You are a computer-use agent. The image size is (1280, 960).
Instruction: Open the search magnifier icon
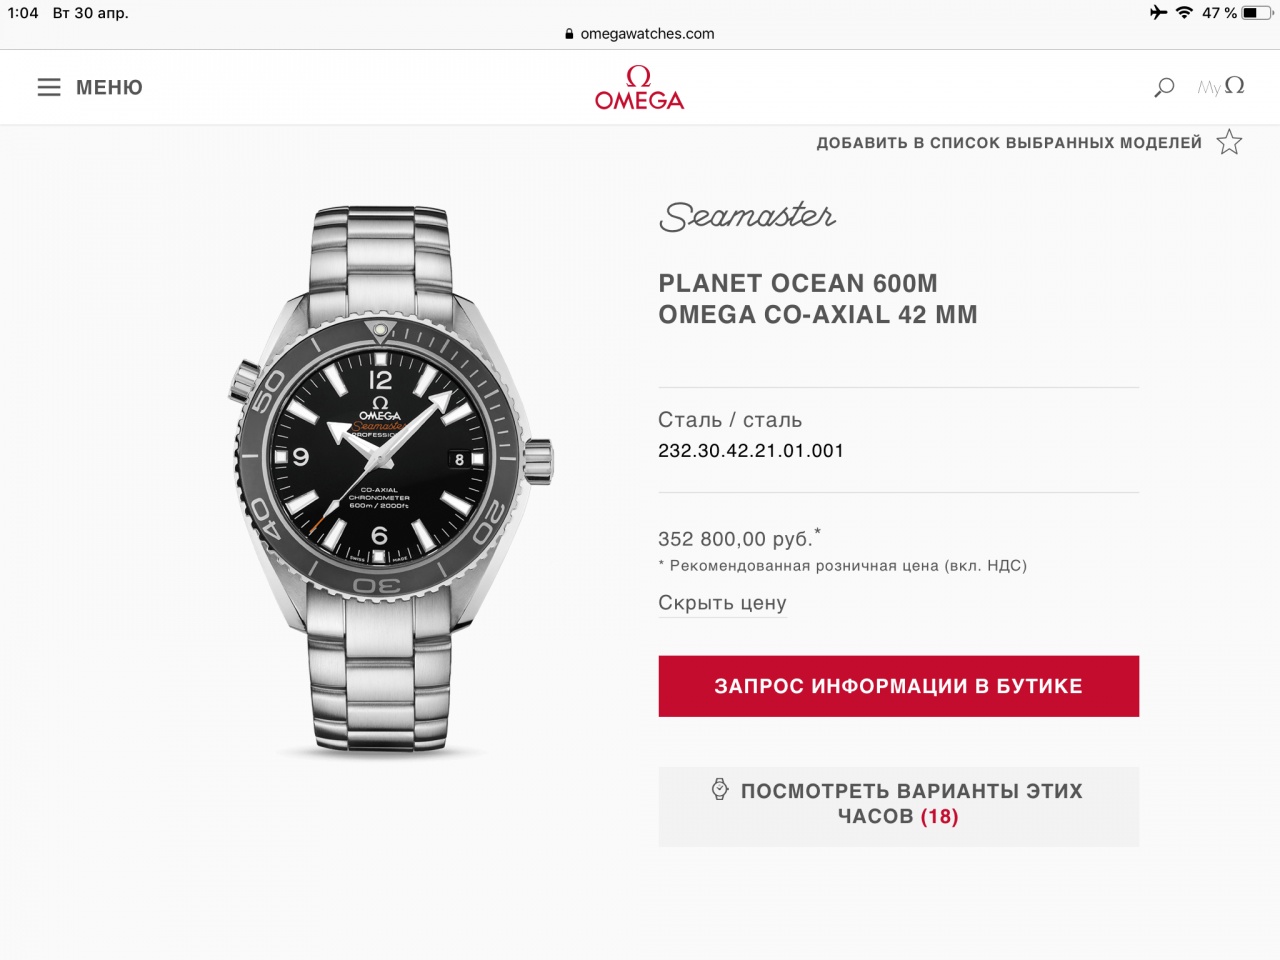[x=1164, y=88]
